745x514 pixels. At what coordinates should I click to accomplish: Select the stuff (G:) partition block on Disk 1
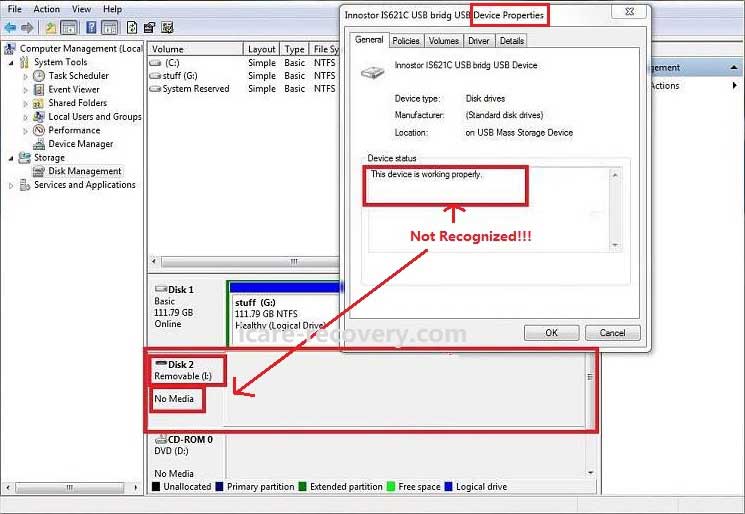[x=283, y=314]
